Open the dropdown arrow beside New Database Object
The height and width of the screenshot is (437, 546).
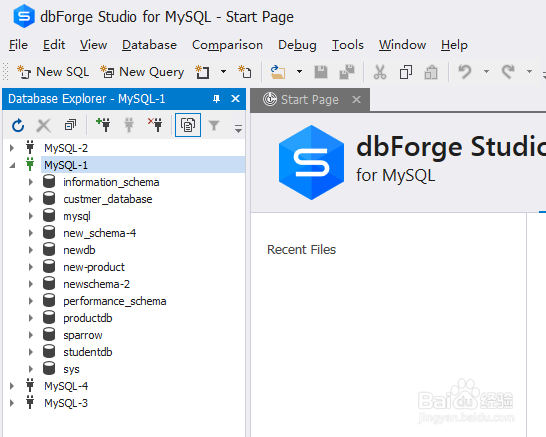coord(224,72)
